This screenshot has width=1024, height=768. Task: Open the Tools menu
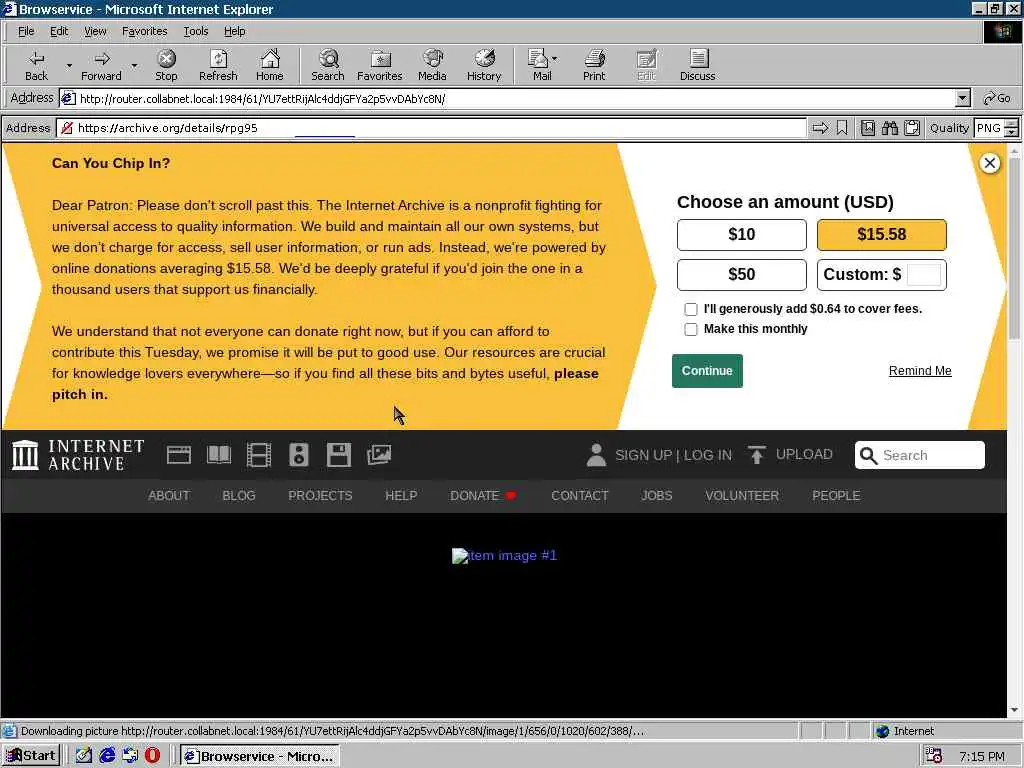point(195,31)
